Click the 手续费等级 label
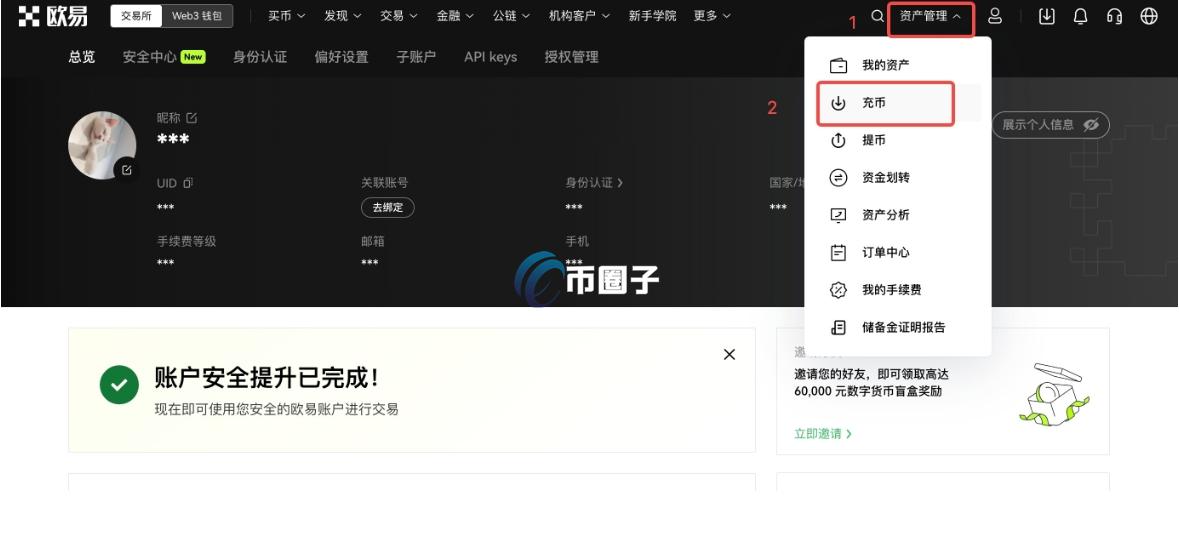This screenshot has height=559, width=1179. click(x=186, y=242)
